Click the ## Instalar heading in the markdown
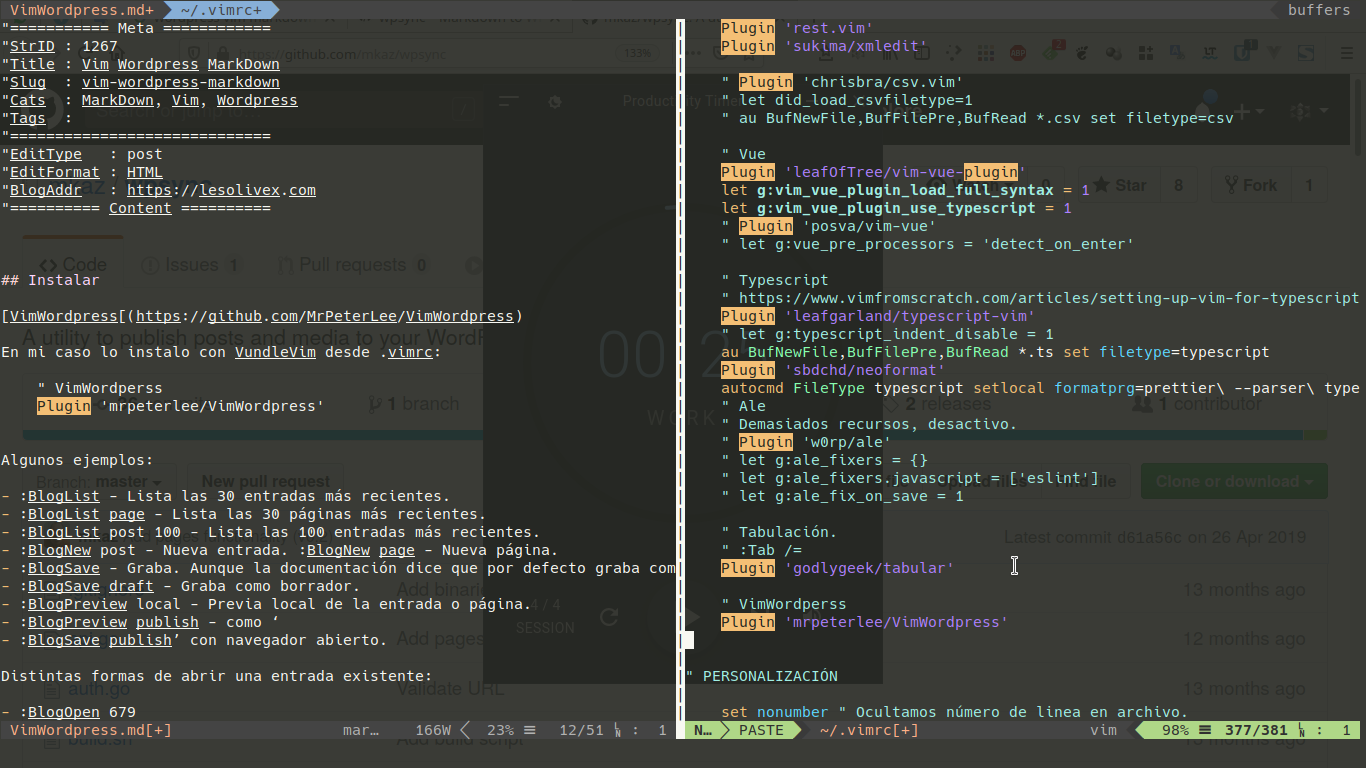Image resolution: width=1366 pixels, height=768 pixels. point(50,280)
